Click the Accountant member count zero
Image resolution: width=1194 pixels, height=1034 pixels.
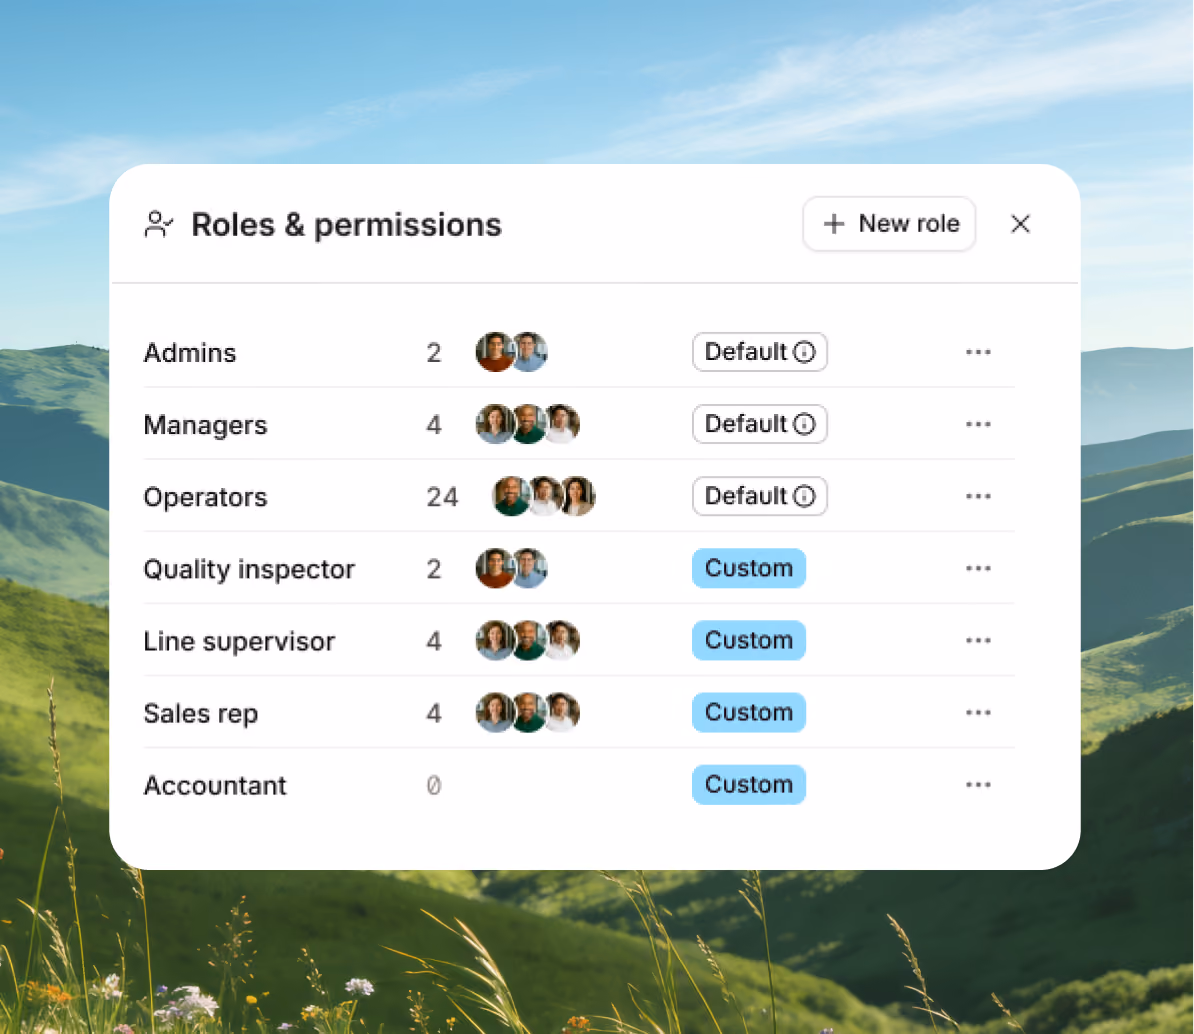(433, 785)
